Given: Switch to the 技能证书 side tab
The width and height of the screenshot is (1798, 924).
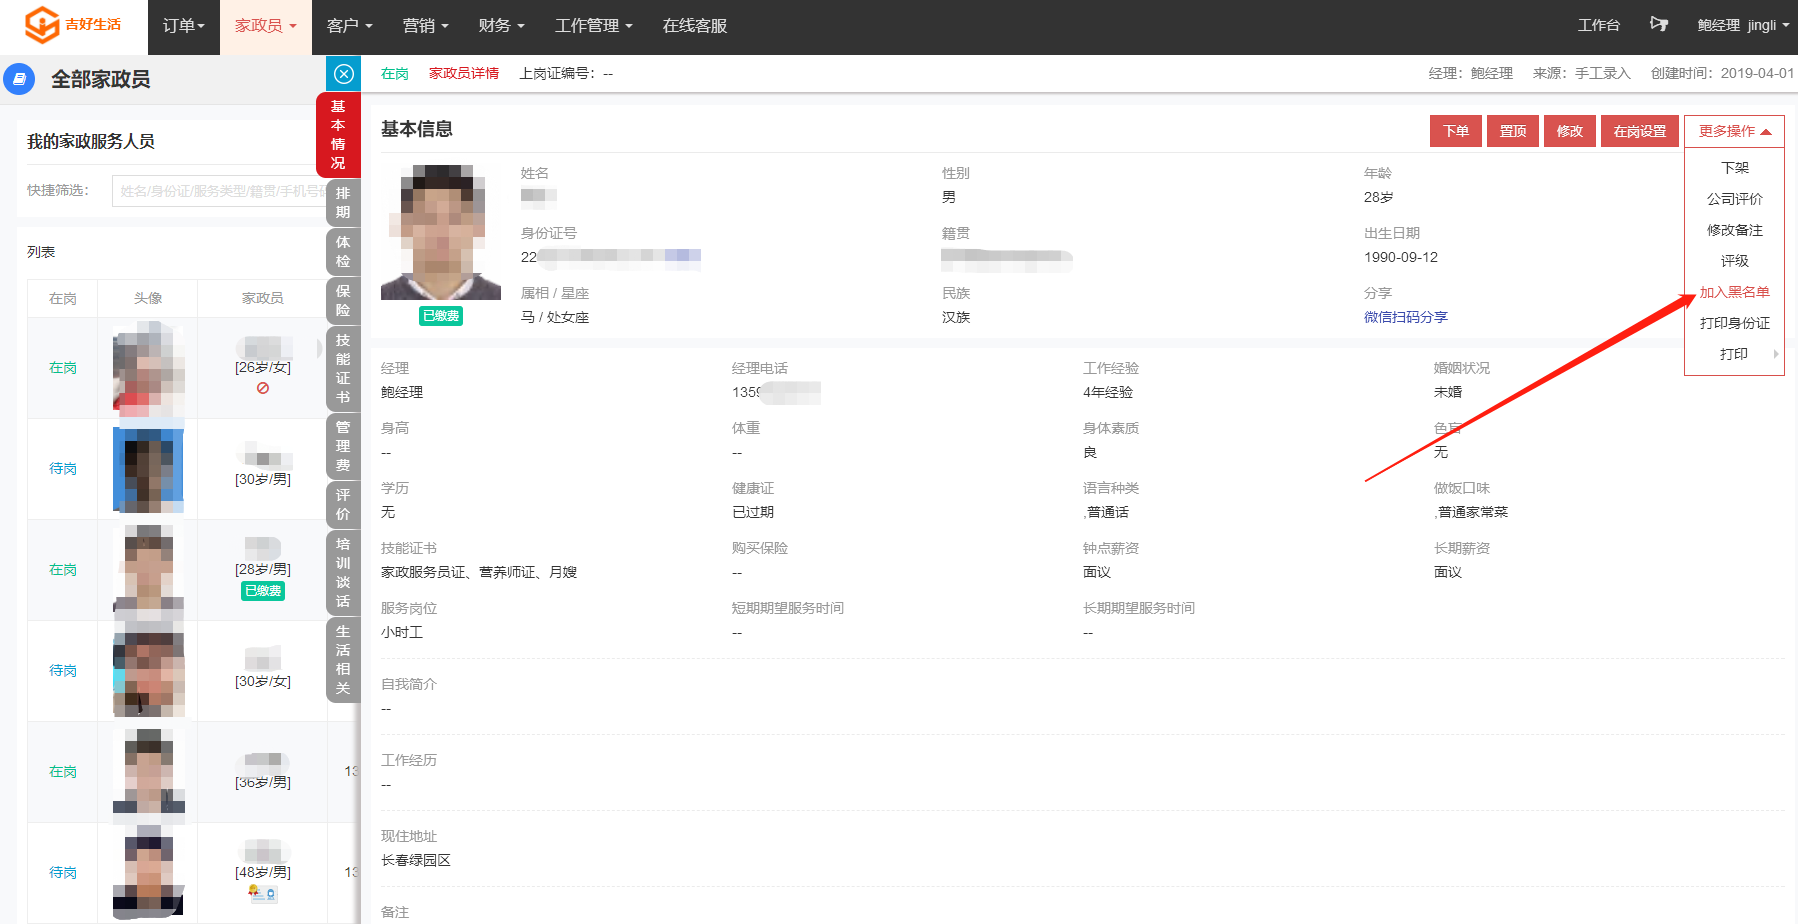Looking at the screenshot, I should (x=343, y=369).
